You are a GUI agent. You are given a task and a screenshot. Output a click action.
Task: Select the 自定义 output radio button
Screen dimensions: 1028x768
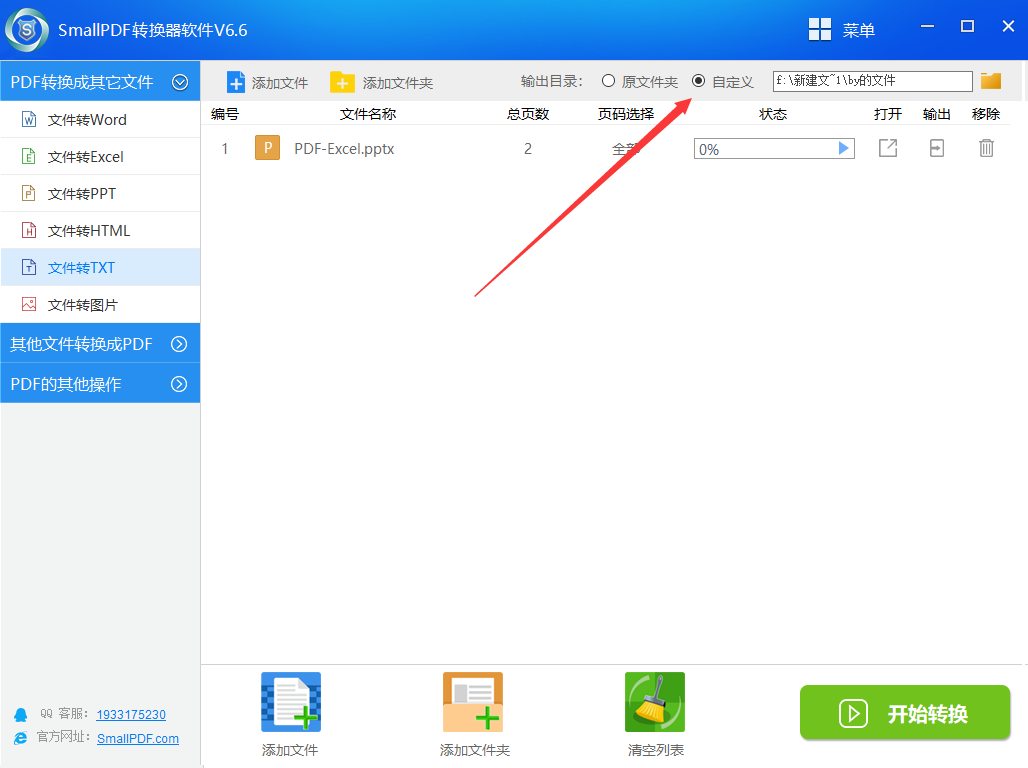point(698,81)
